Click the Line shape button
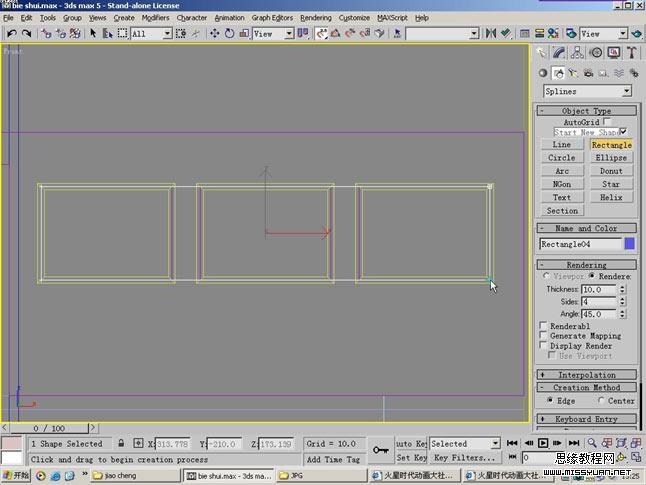 (562, 144)
